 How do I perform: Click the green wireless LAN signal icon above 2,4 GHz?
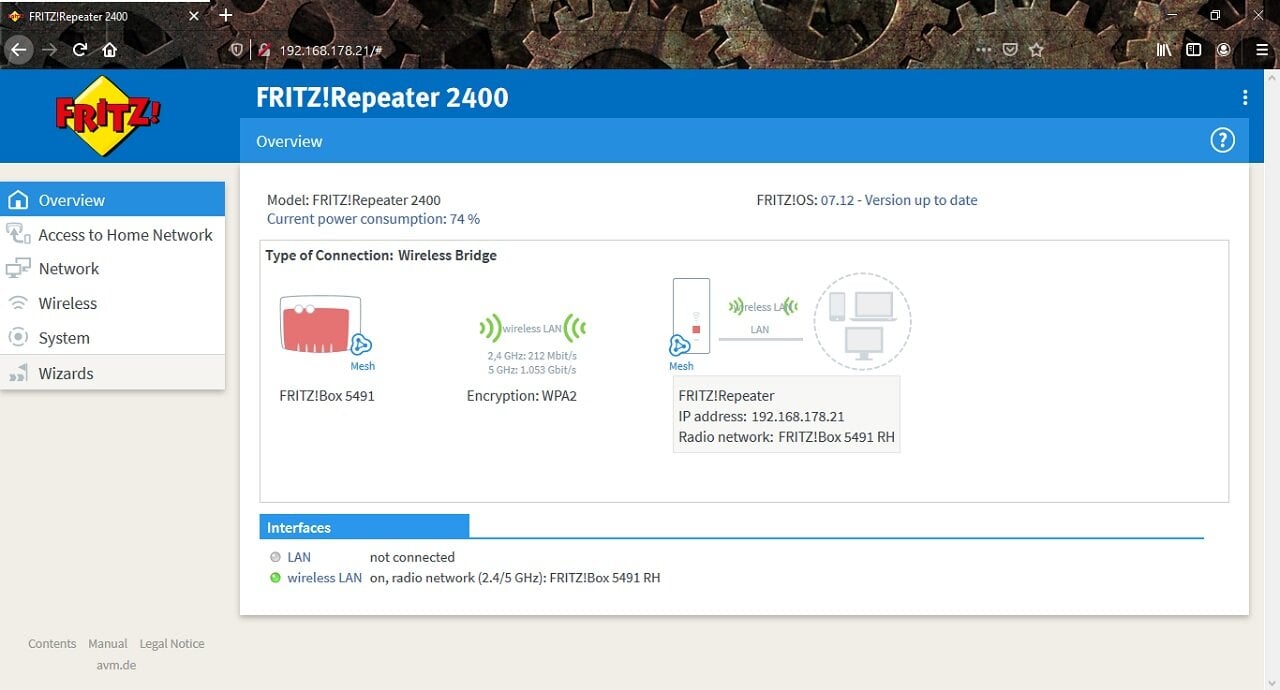click(532, 328)
